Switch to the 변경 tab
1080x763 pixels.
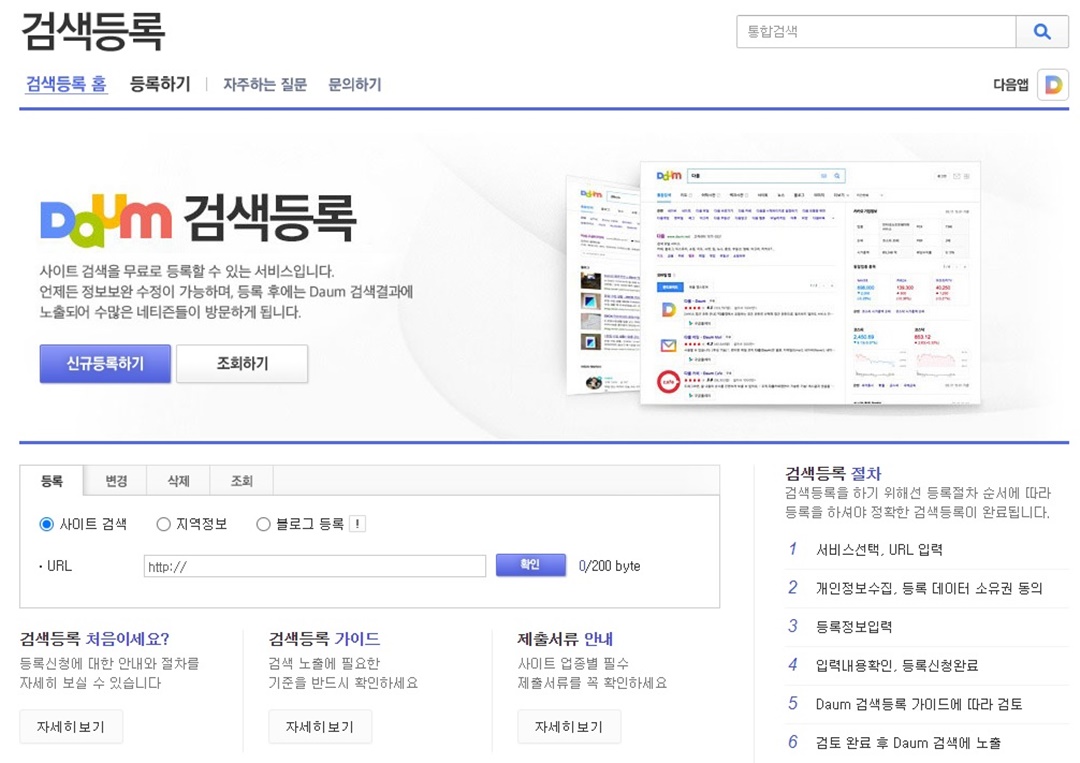(115, 481)
